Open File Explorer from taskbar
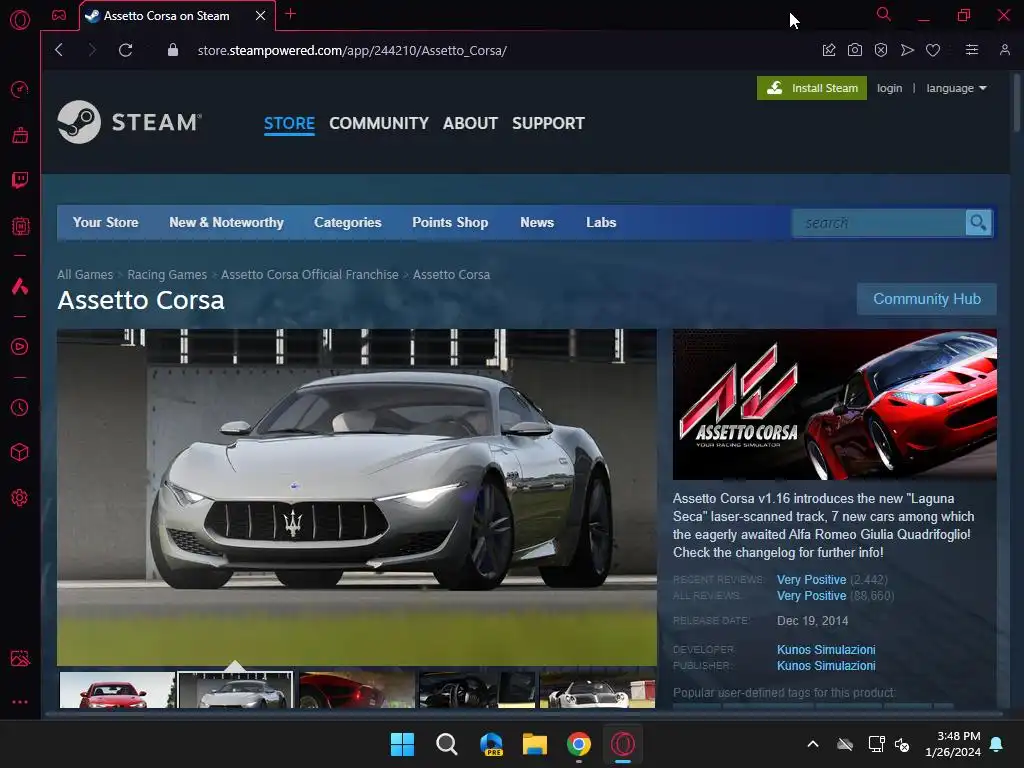This screenshot has height=768, width=1024. [x=534, y=744]
